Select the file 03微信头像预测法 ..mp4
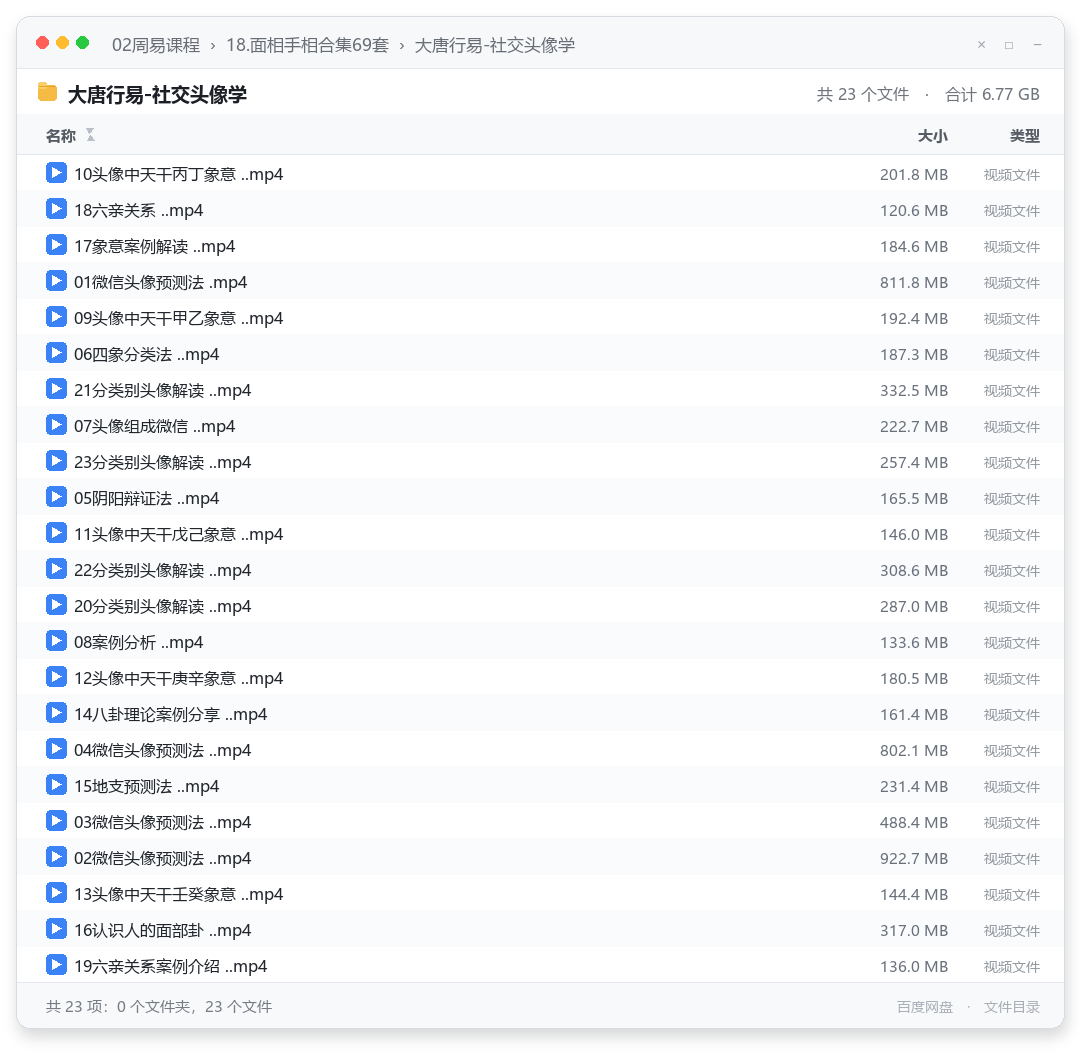The height and width of the screenshot is (1052, 1080). pos(540,821)
